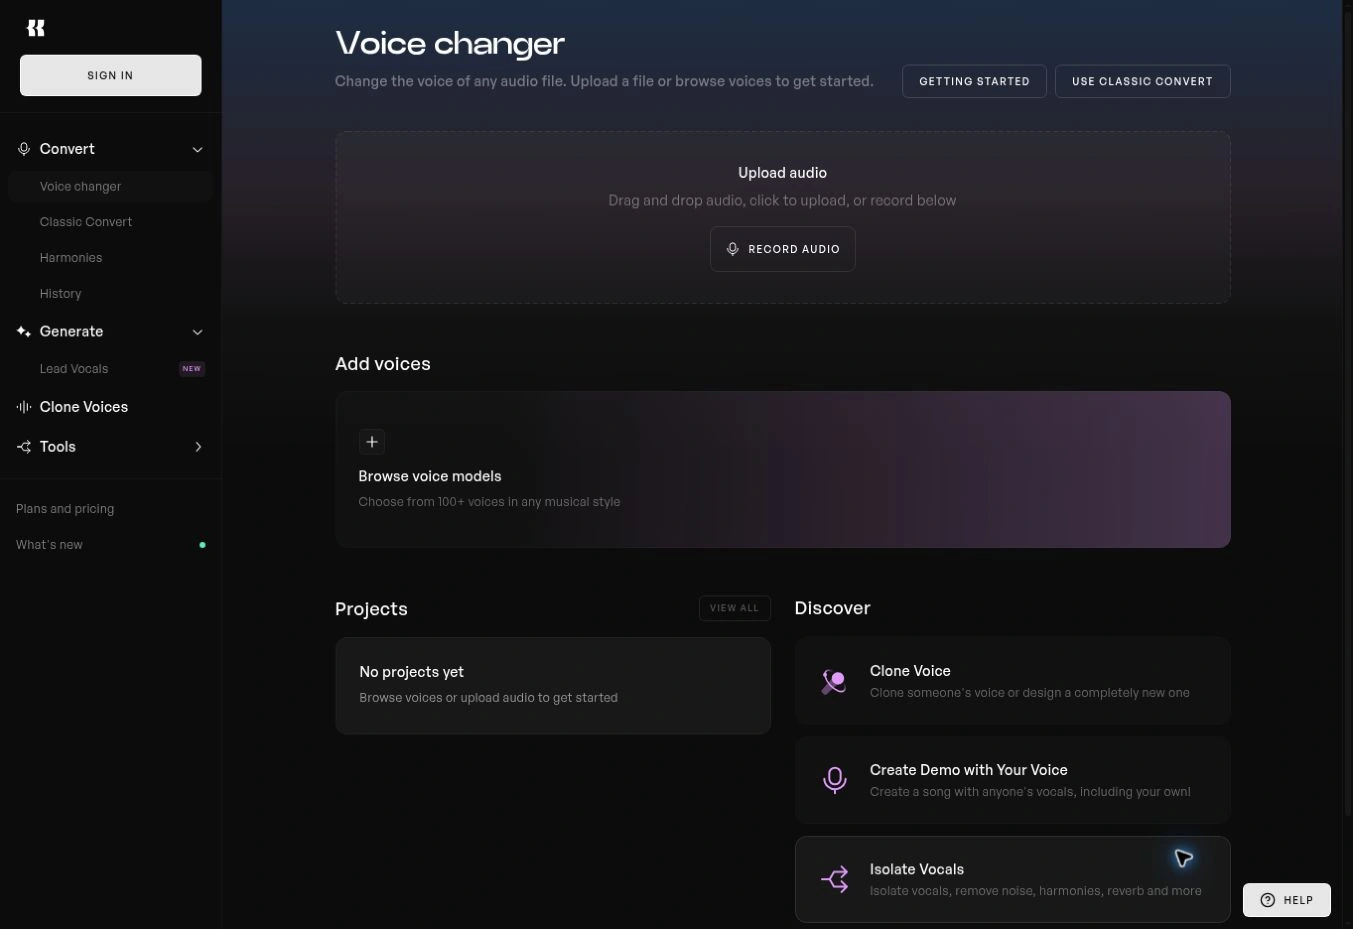The image size is (1353, 929).
Task: Click the Isolate Vocals branching arrow icon
Action: [x=834, y=879]
